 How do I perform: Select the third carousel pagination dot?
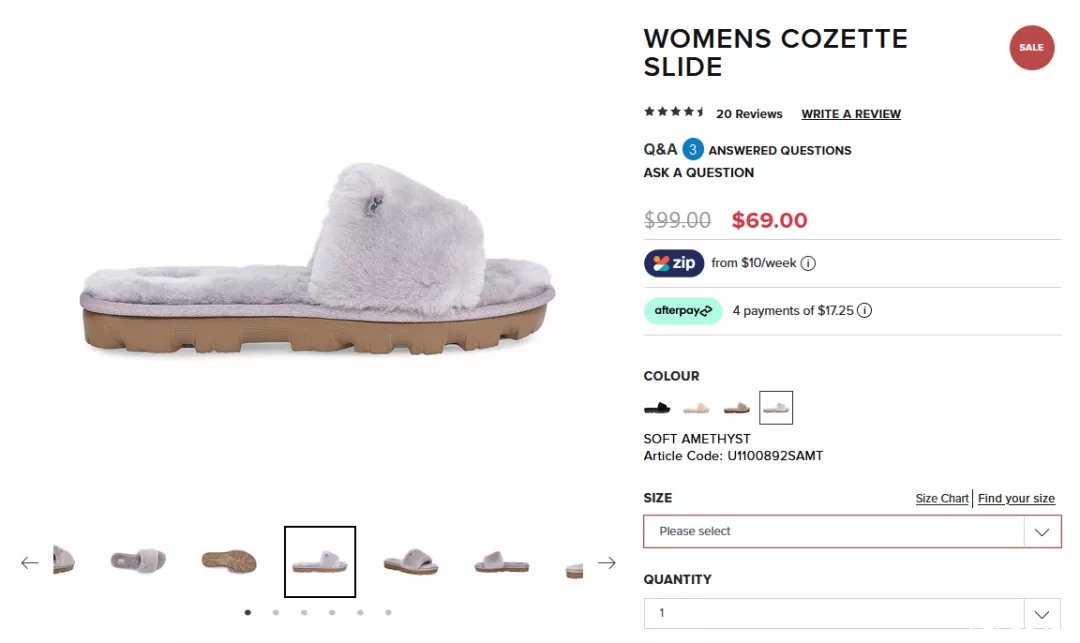click(x=304, y=612)
